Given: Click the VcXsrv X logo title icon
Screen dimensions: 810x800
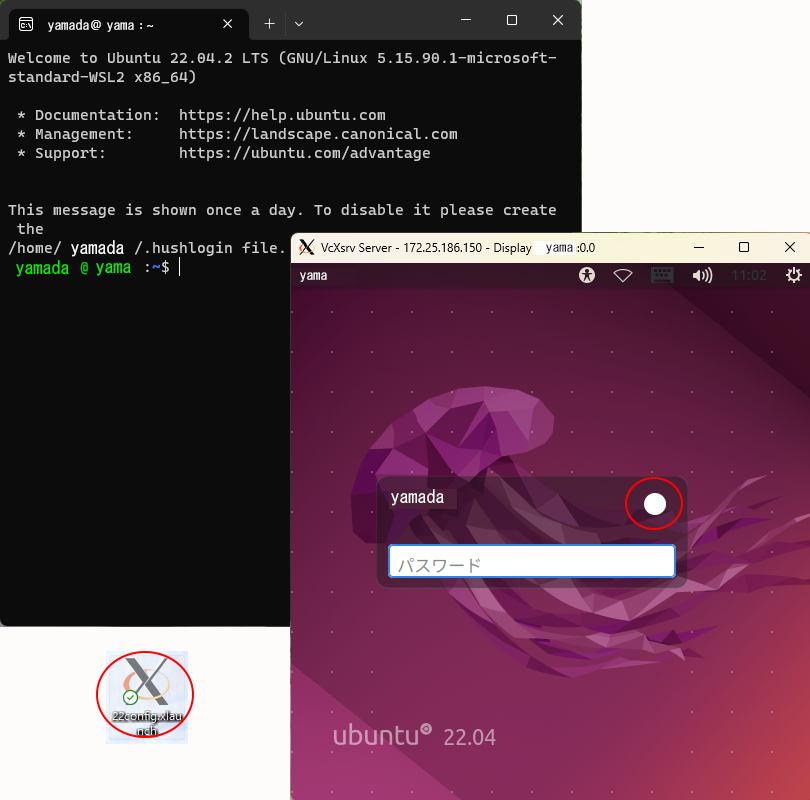Looking at the screenshot, I should tap(306, 247).
